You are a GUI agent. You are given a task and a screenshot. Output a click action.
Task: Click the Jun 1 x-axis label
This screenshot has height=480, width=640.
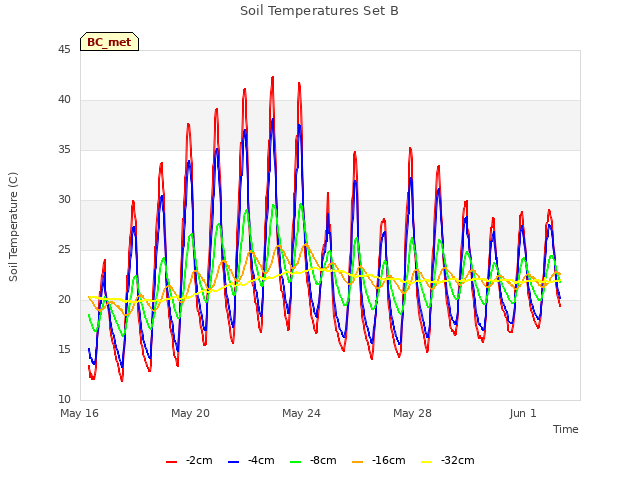click(523, 413)
